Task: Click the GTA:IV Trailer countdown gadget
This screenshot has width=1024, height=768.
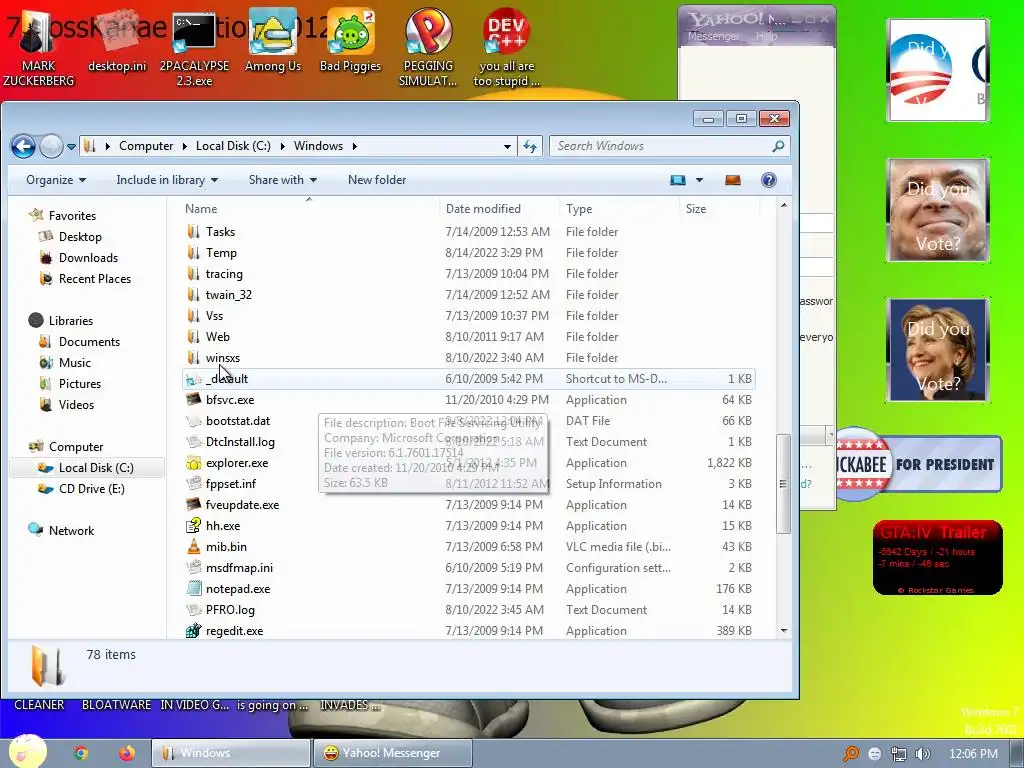Action: pos(937,558)
